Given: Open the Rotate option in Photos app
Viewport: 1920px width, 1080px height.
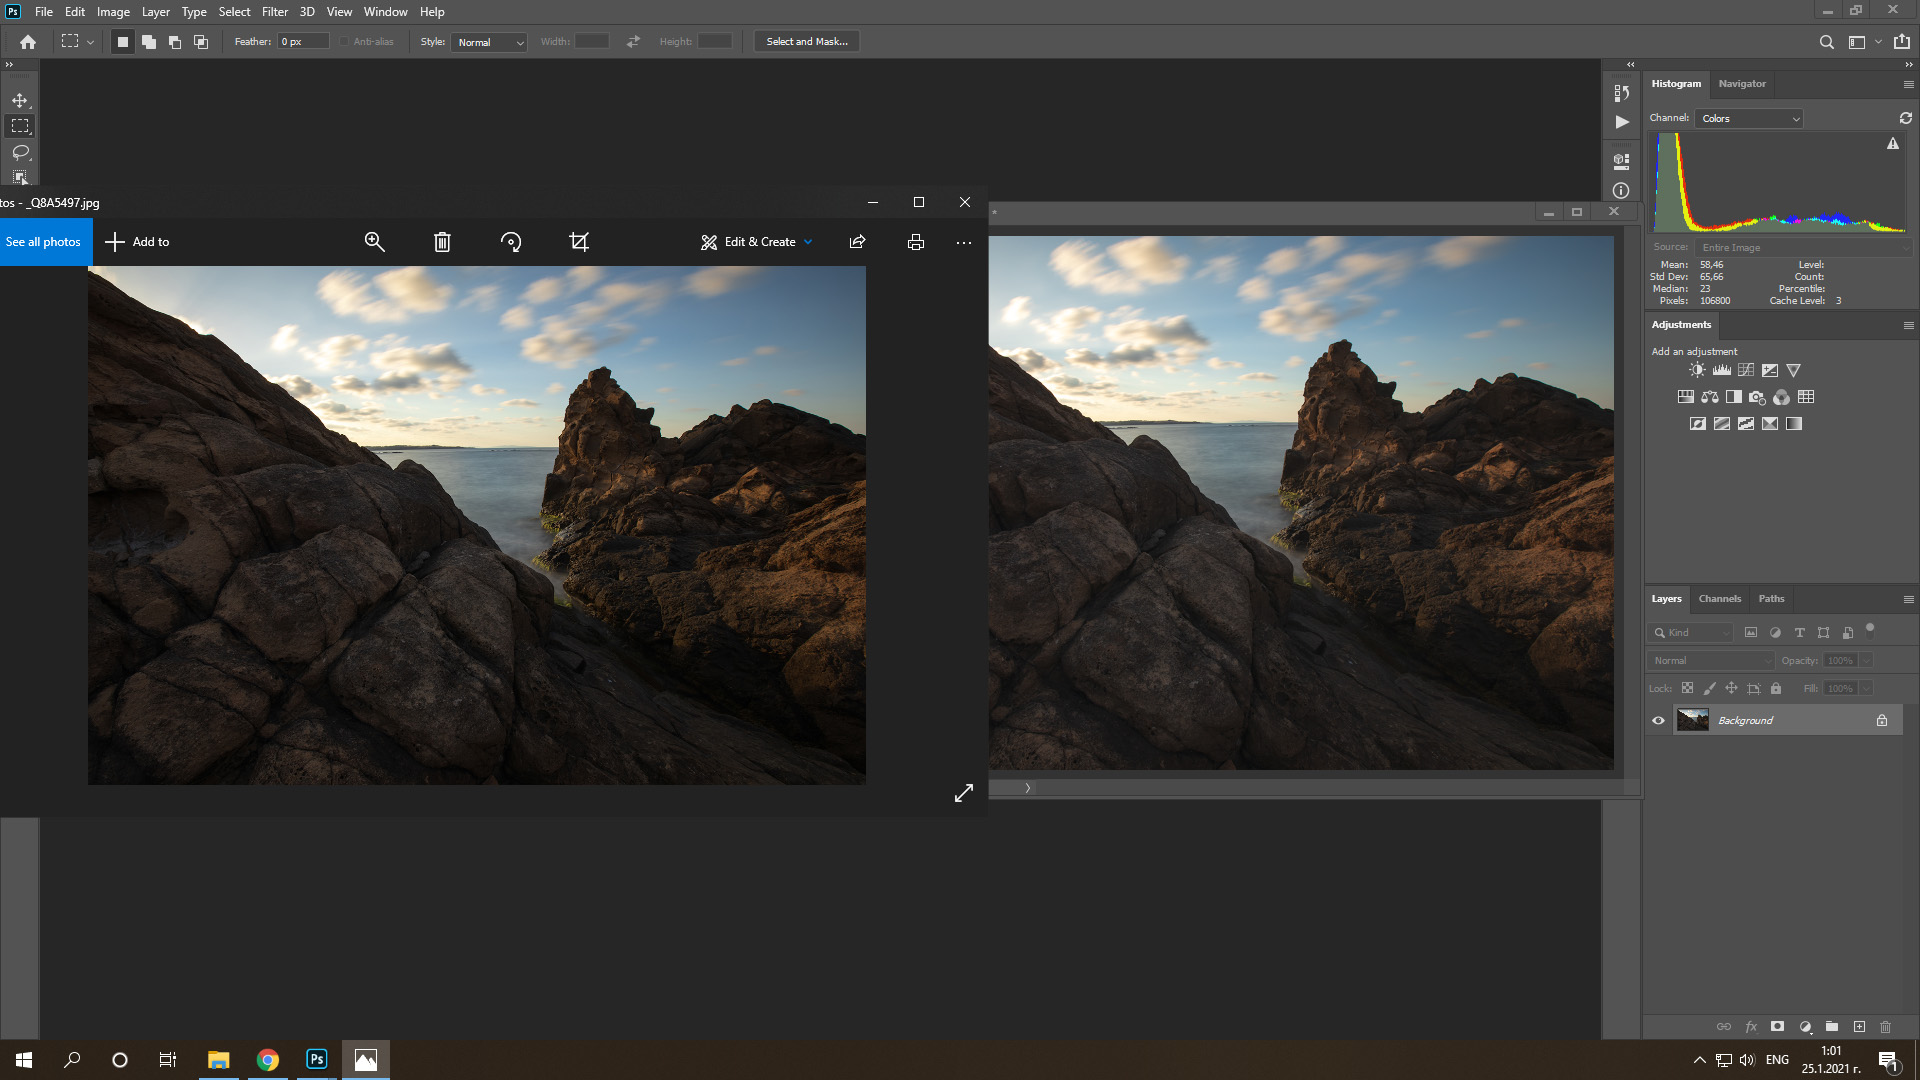Looking at the screenshot, I should pyautogui.click(x=510, y=241).
